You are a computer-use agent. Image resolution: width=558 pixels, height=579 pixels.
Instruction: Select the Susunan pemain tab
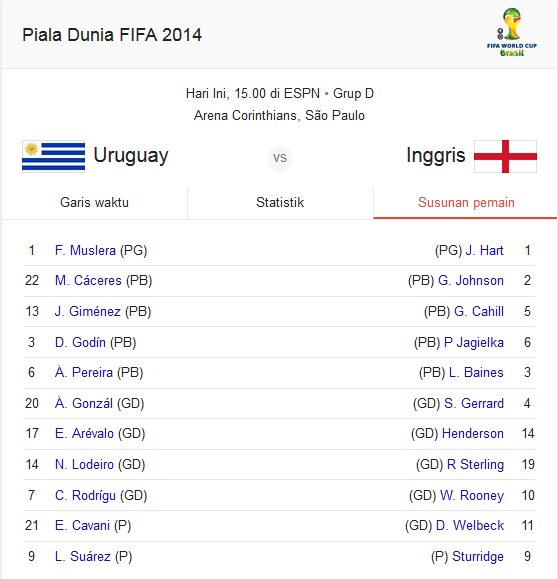[x=466, y=203]
